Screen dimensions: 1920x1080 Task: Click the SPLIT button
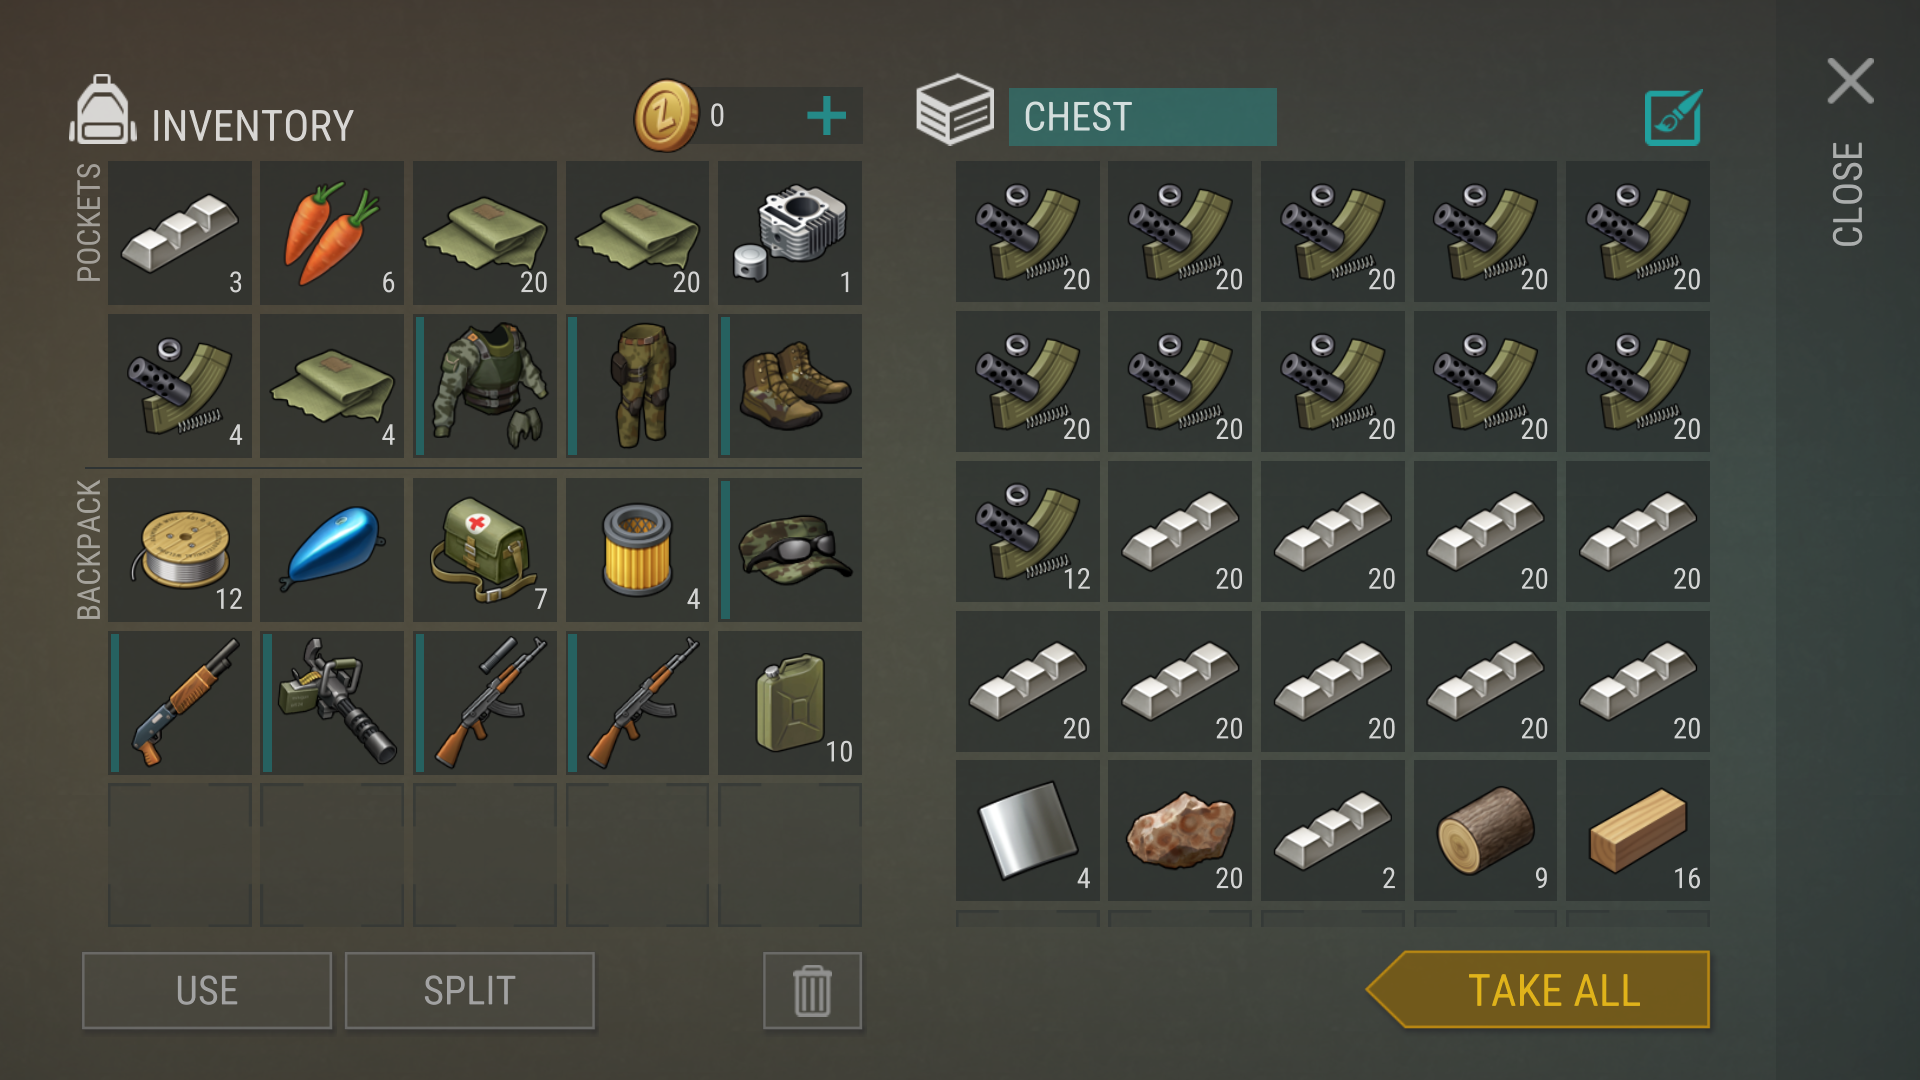pos(470,991)
